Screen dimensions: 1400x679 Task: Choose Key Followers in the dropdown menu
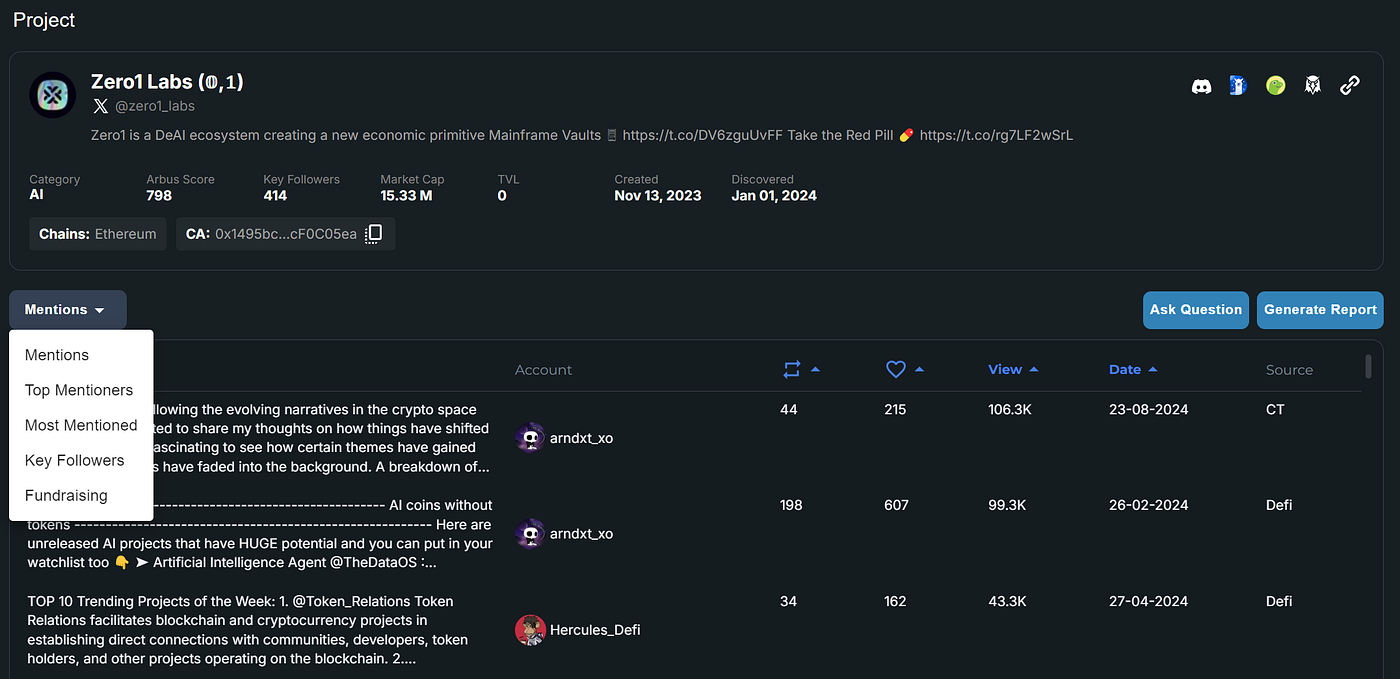pos(75,460)
